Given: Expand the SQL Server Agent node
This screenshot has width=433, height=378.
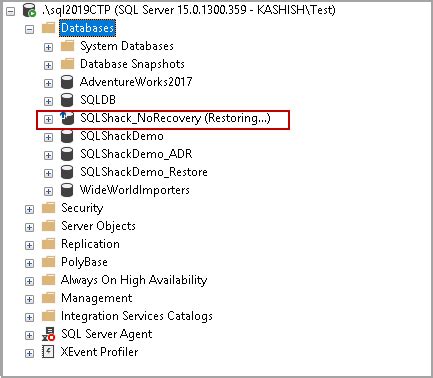Looking at the screenshot, I should 29,335.
